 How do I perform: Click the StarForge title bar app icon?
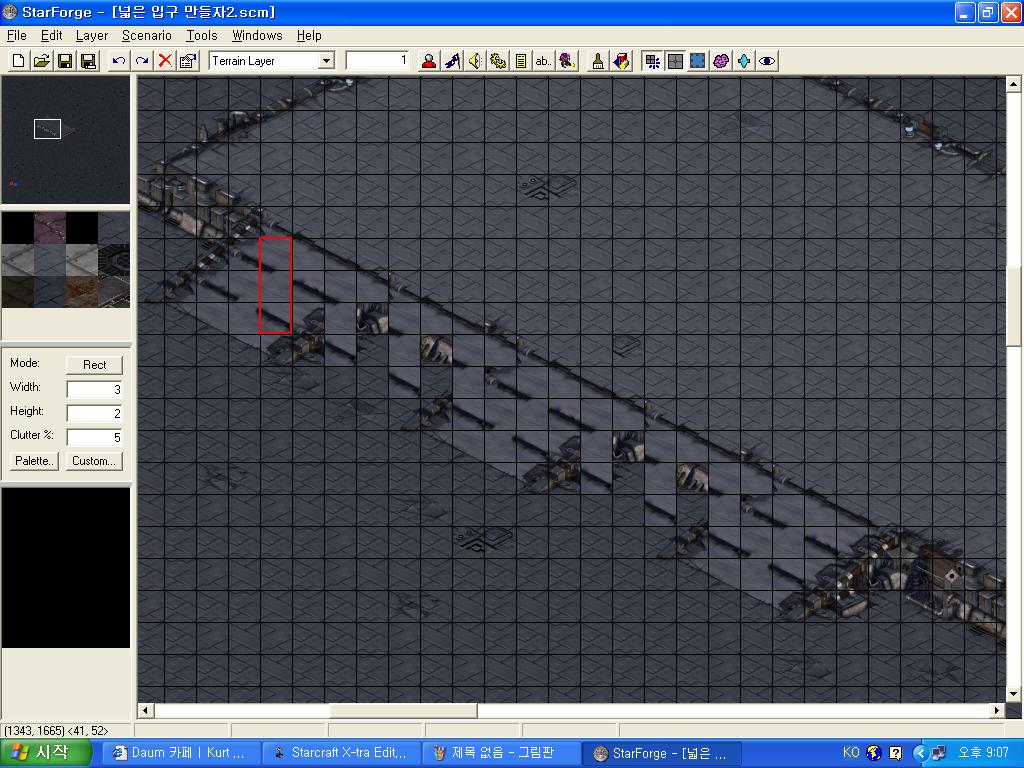[10, 12]
